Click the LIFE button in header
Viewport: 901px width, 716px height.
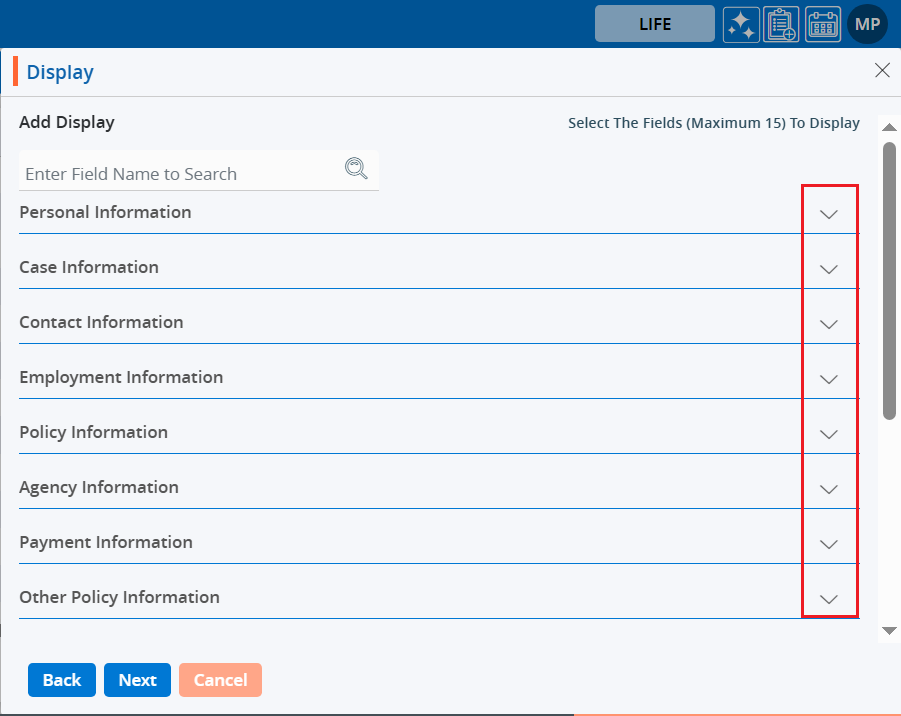coord(655,24)
